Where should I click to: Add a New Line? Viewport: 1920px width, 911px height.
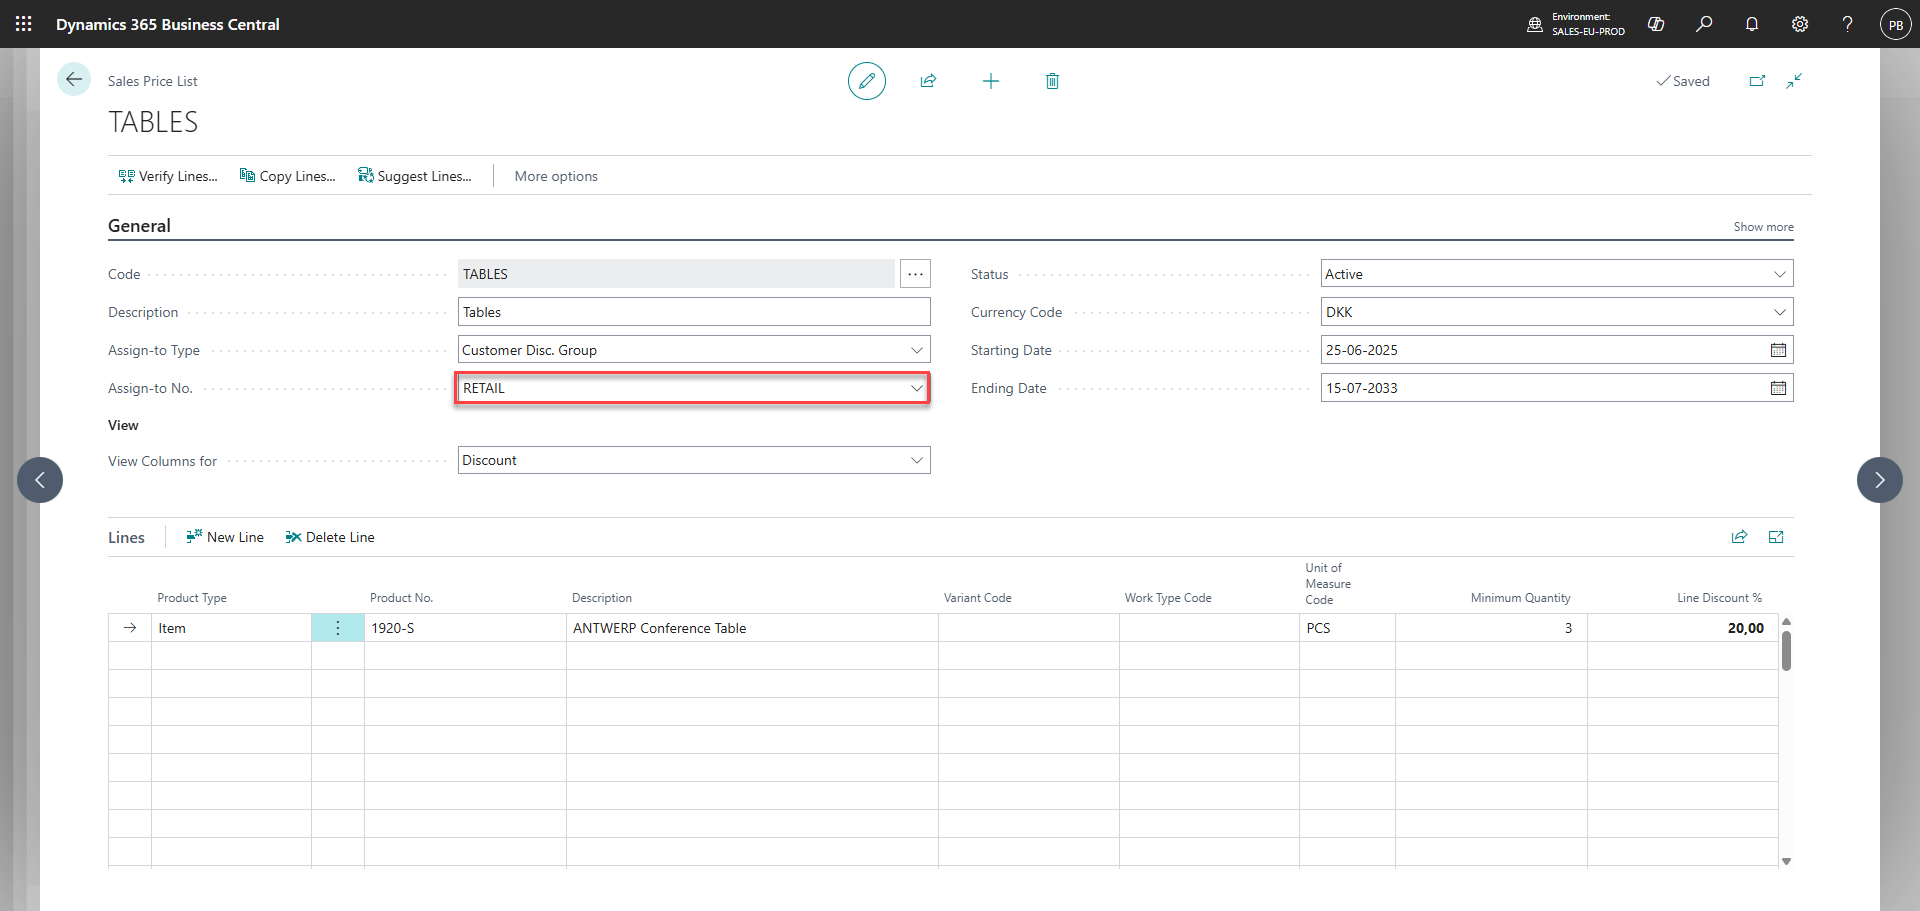[225, 537]
